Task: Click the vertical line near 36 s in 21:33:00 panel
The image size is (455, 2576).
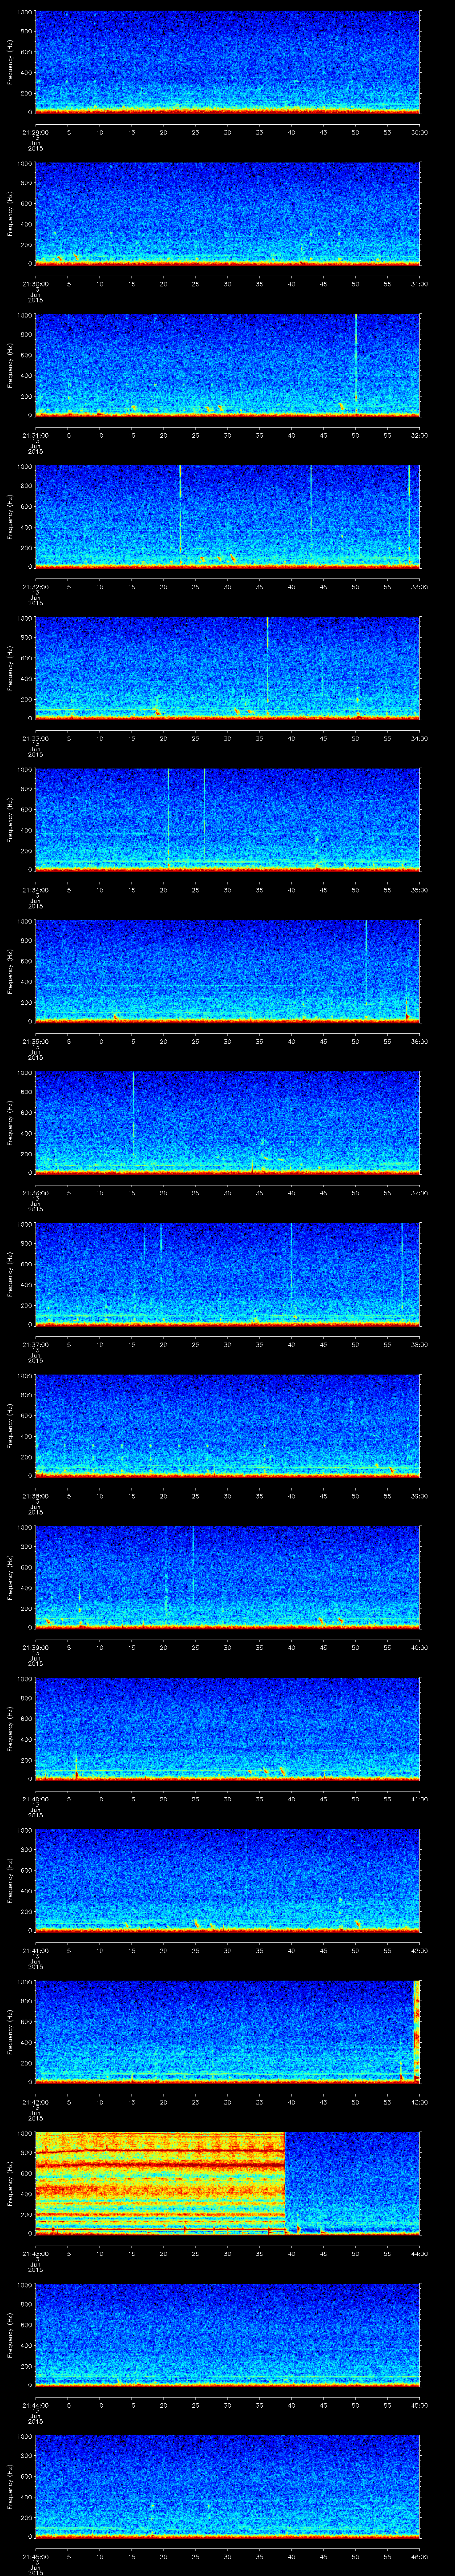Action: click(267, 660)
